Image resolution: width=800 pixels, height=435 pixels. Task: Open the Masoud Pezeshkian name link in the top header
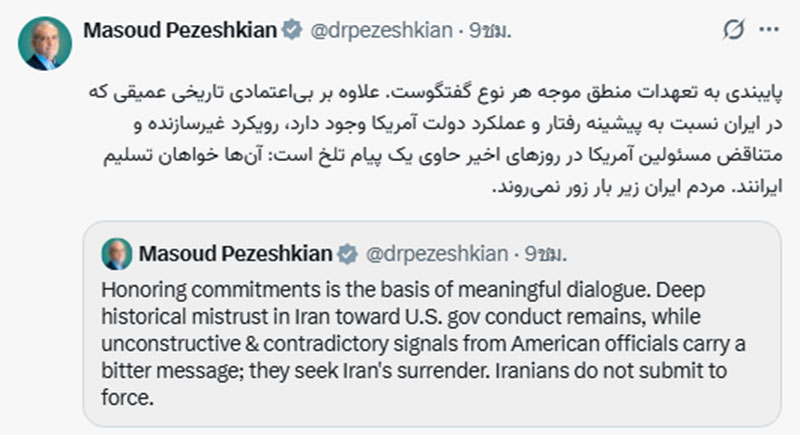click(180, 31)
